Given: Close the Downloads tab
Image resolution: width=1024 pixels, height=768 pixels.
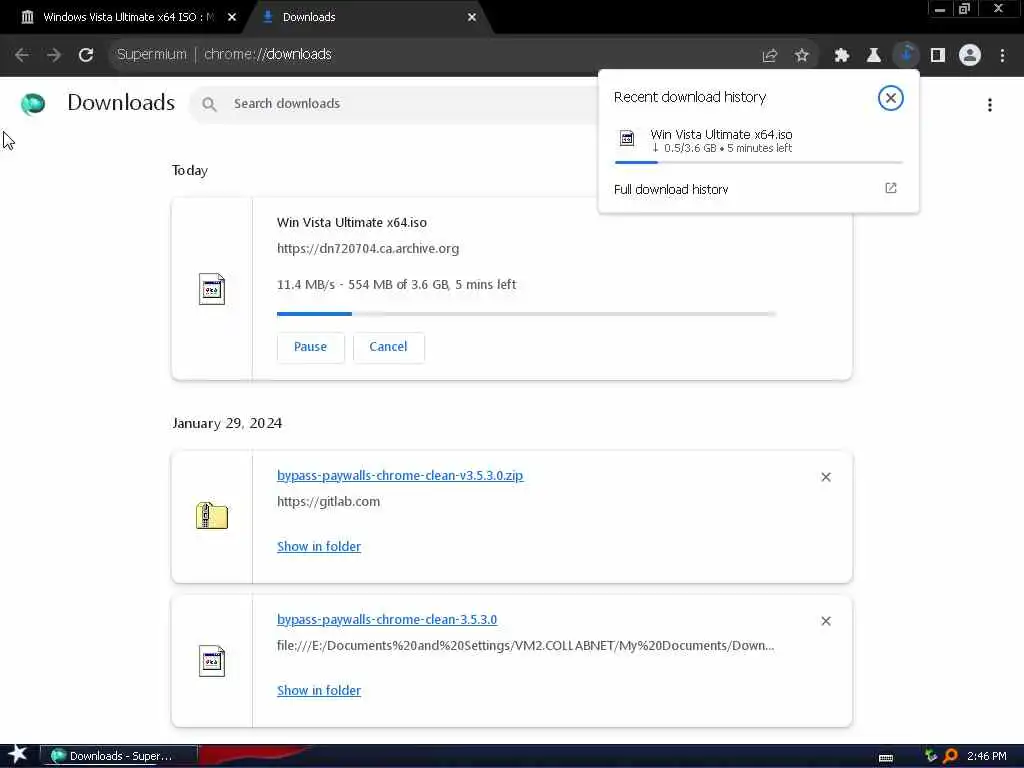Looking at the screenshot, I should 472,18.
